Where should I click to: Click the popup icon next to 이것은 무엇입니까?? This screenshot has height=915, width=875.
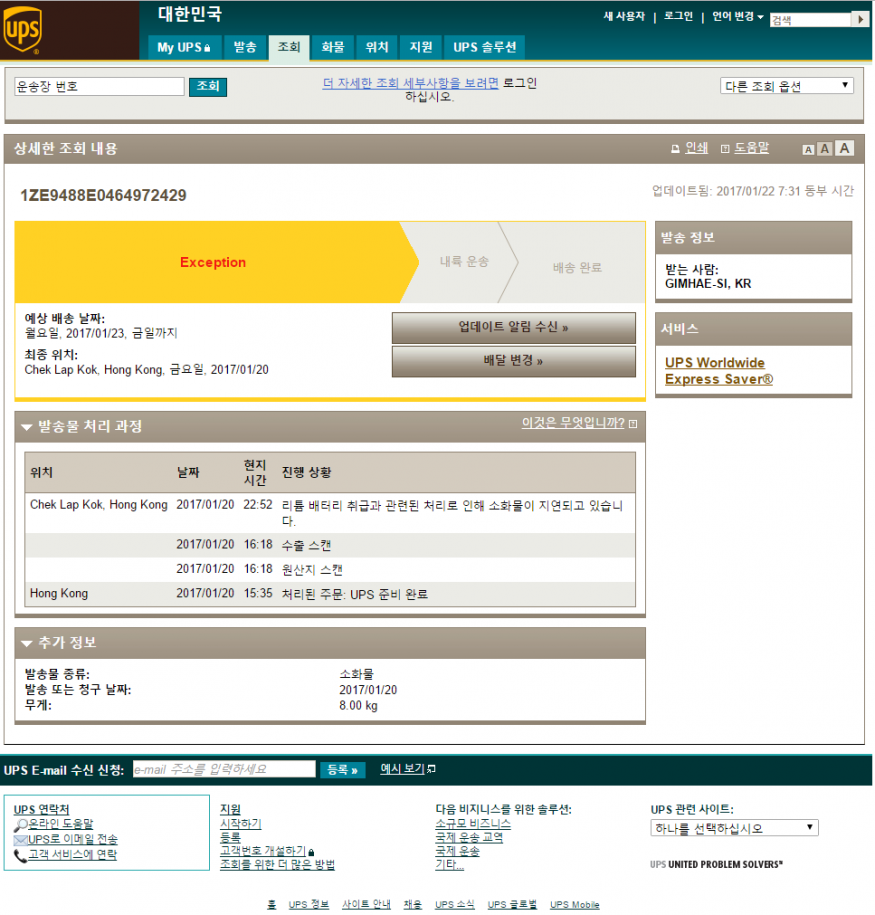pyautogui.click(x=633, y=424)
